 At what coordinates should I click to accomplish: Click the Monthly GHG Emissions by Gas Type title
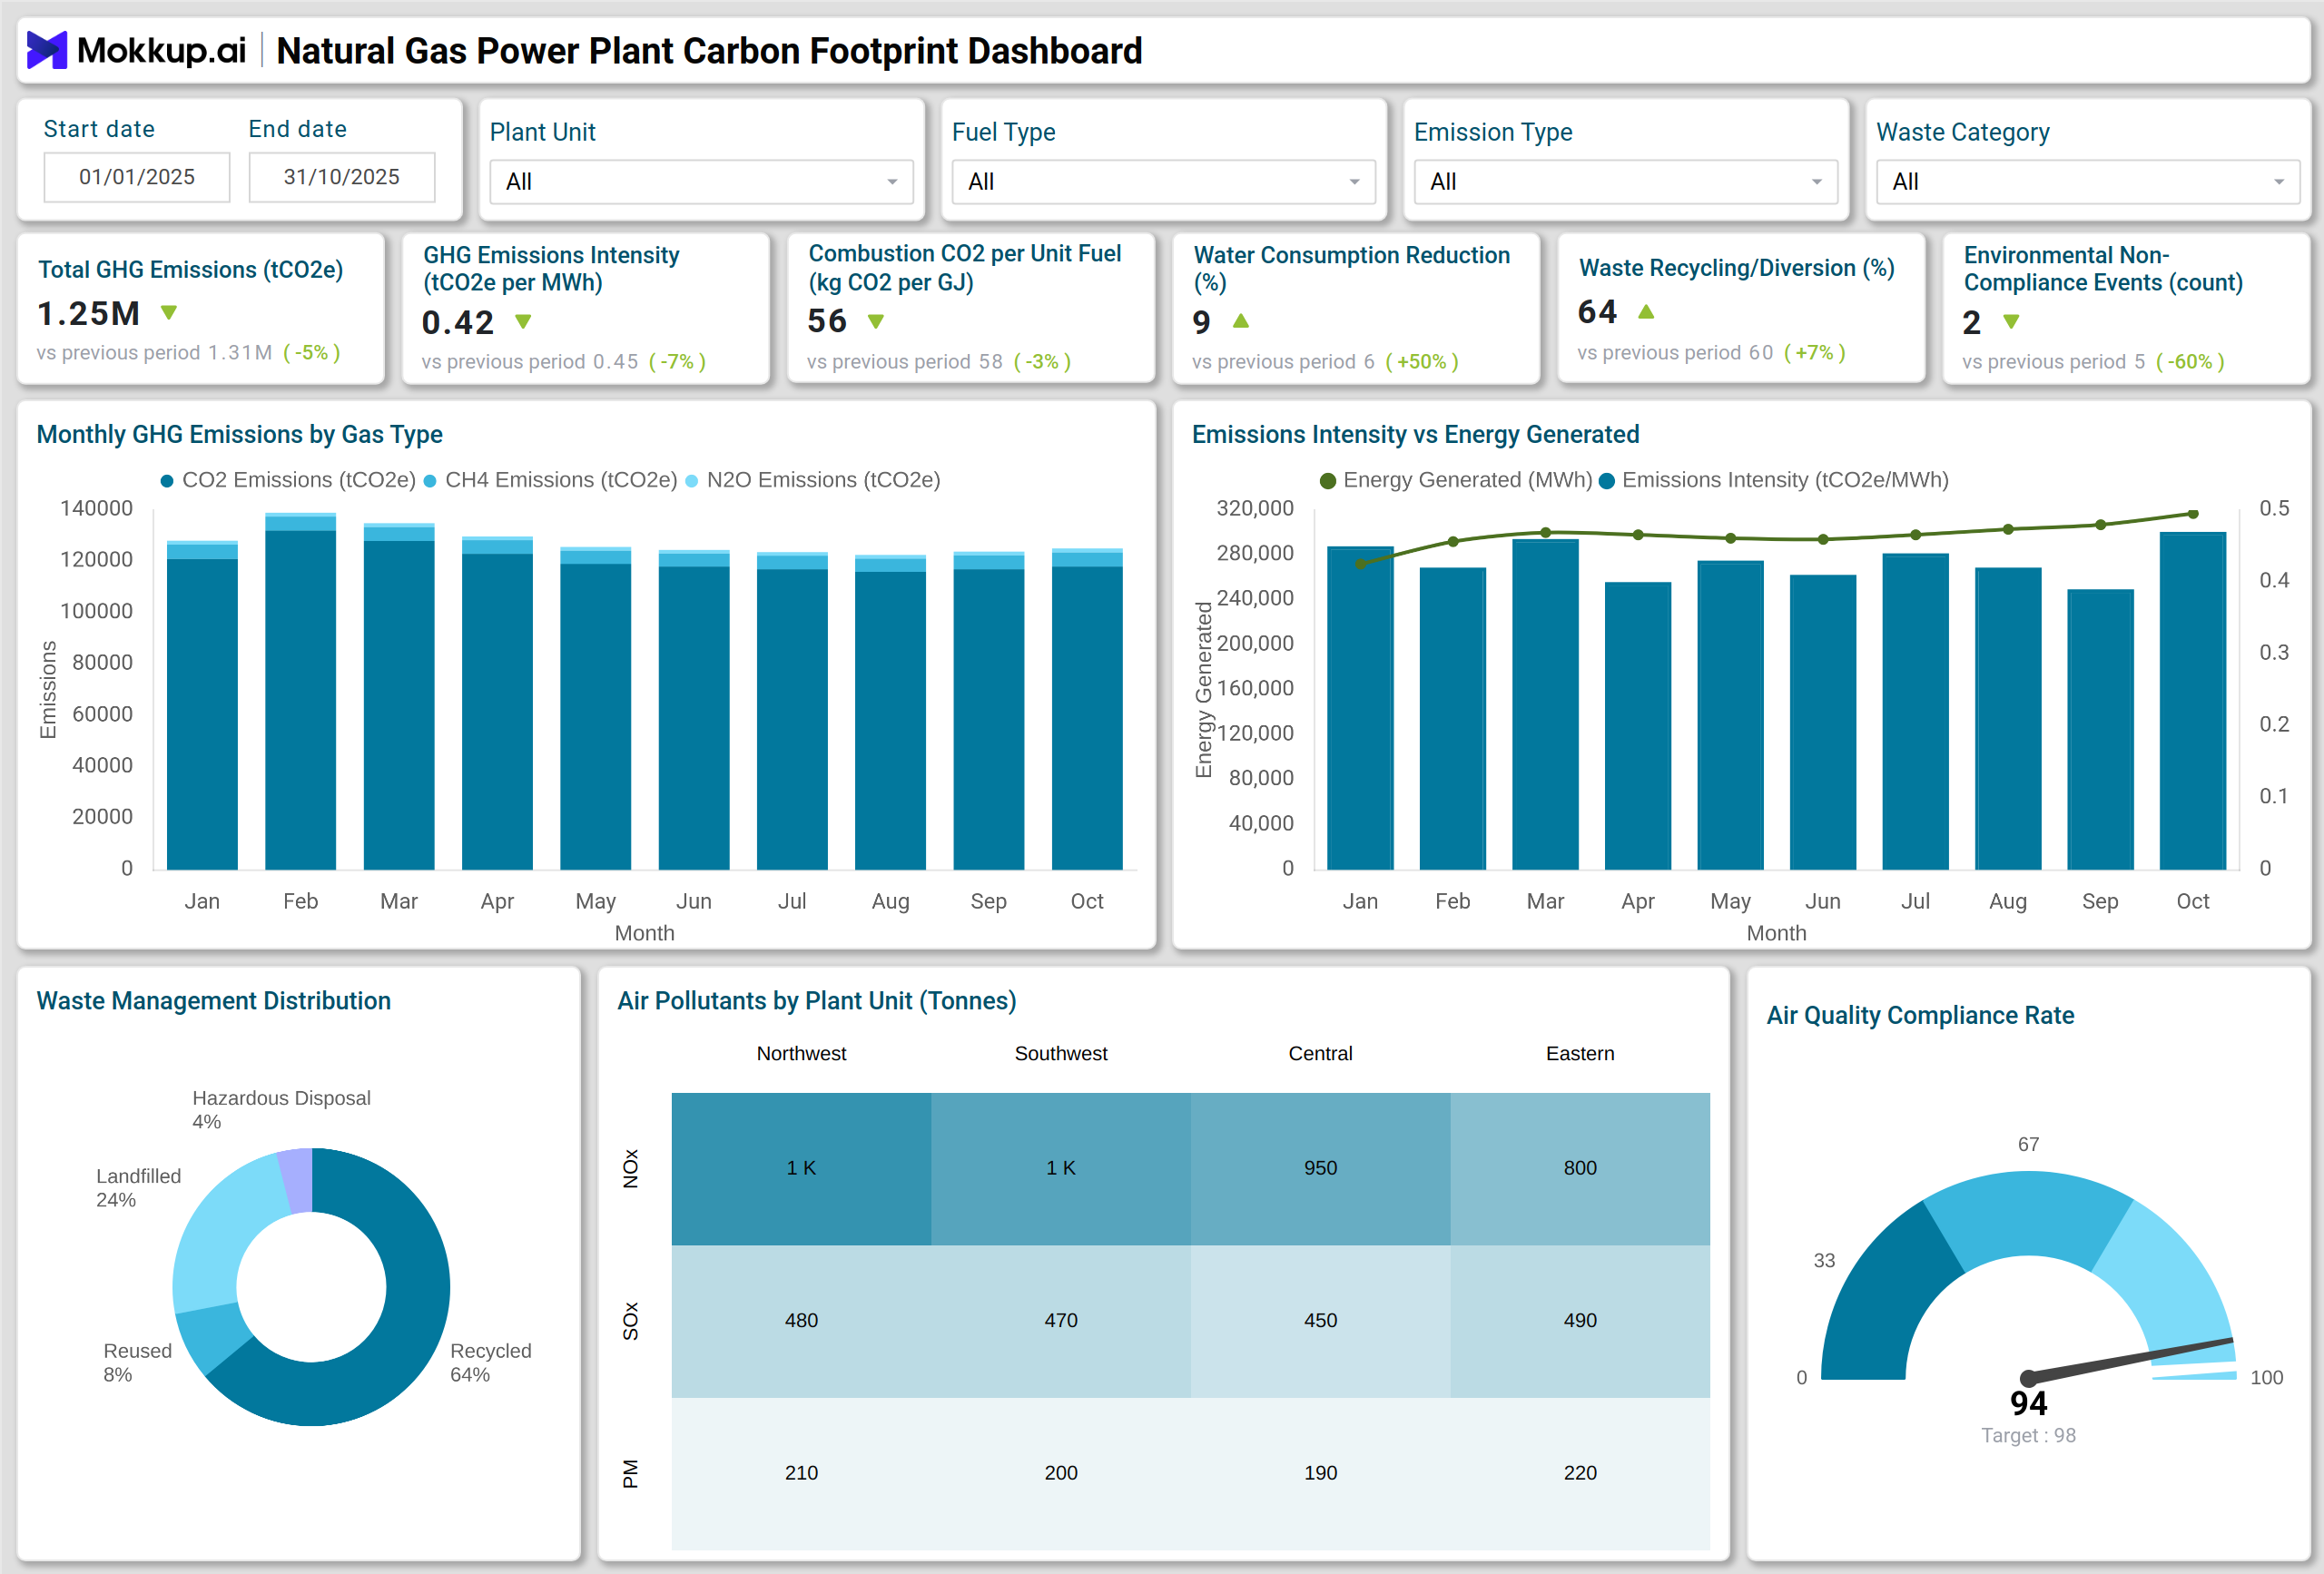pos(239,434)
